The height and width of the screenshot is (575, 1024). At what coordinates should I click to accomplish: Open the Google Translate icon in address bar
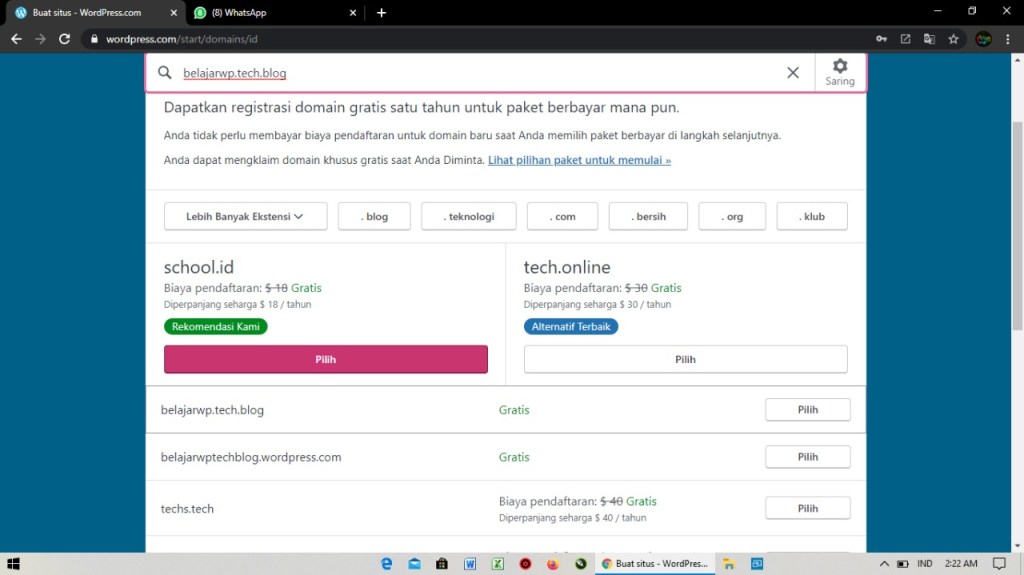(929, 39)
